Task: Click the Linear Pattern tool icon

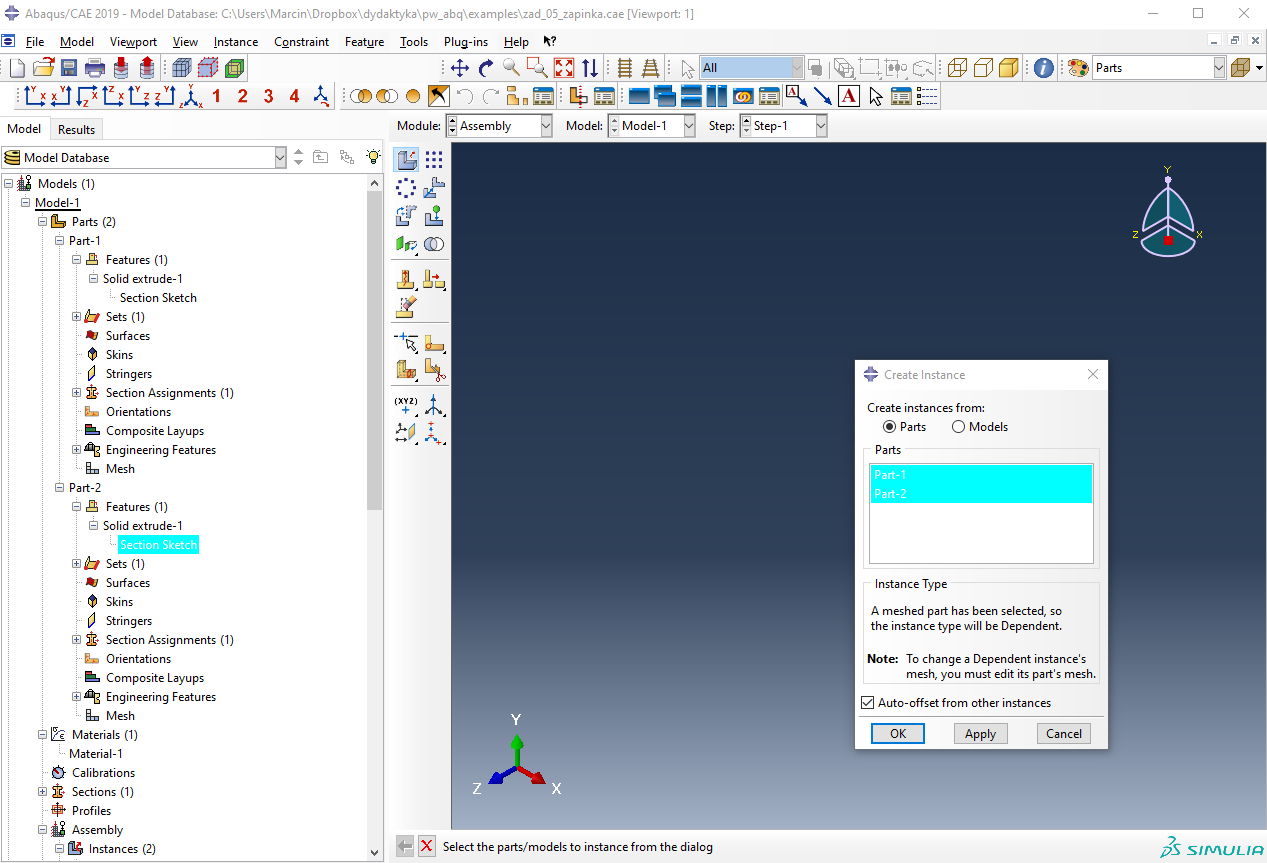Action: 434,160
